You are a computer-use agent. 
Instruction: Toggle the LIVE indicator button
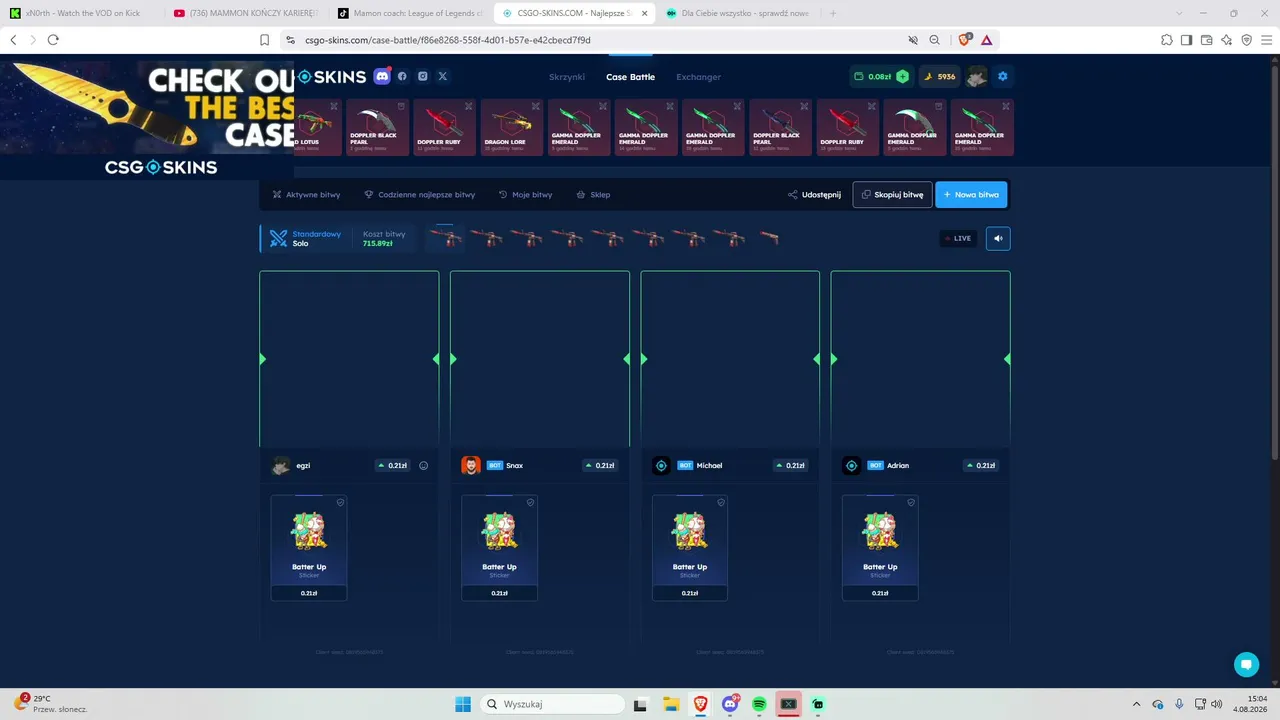(x=959, y=238)
